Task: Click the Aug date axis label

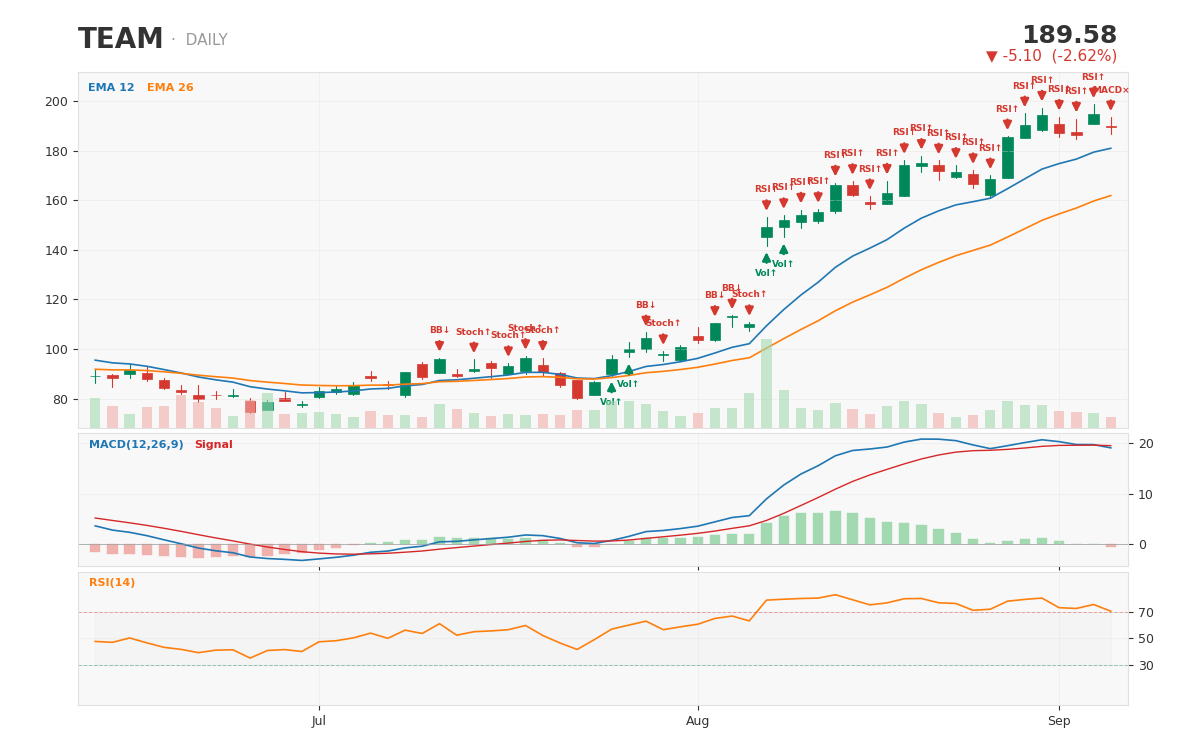Action: tap(698, 721)
